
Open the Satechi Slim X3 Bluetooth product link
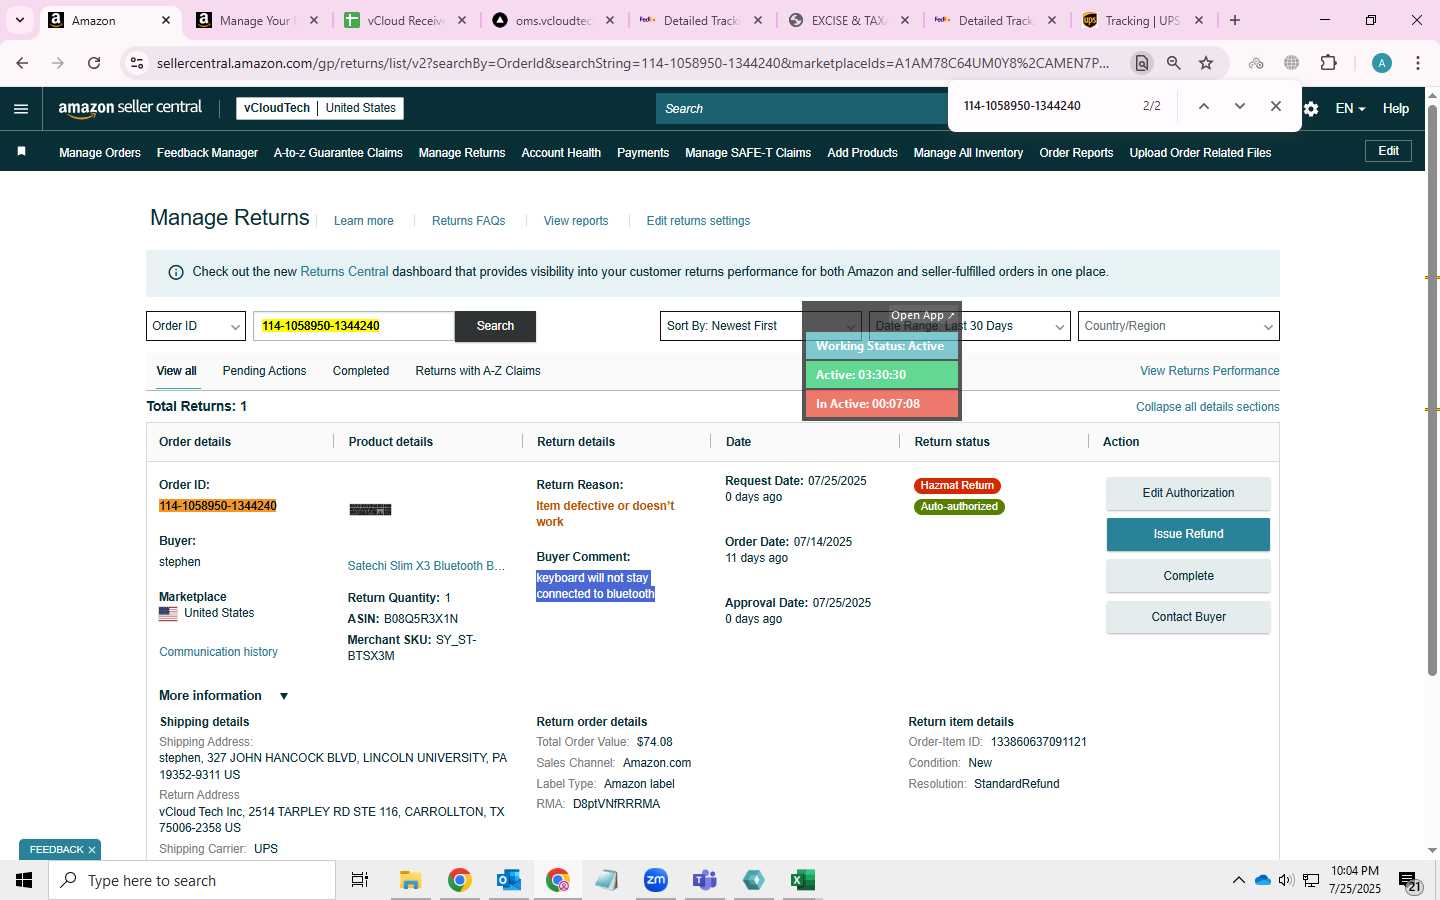pyautogui.click(x=426, y=566)
